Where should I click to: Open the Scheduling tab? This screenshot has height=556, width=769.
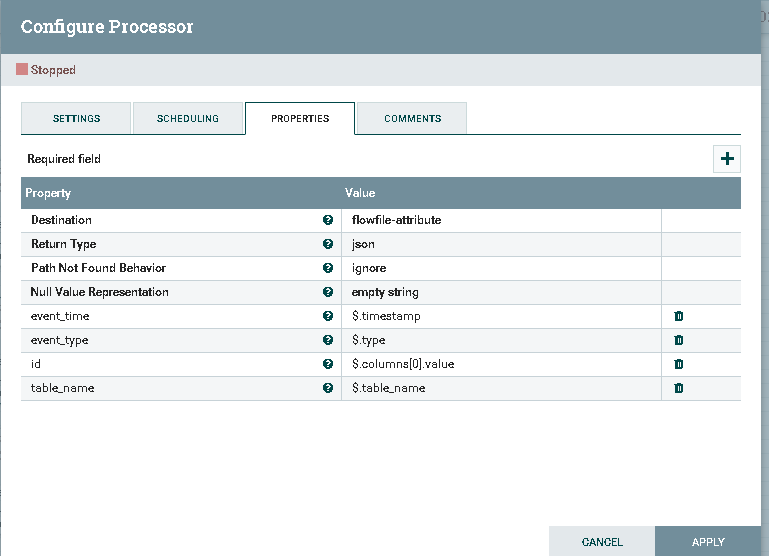[x=188, y=118]
